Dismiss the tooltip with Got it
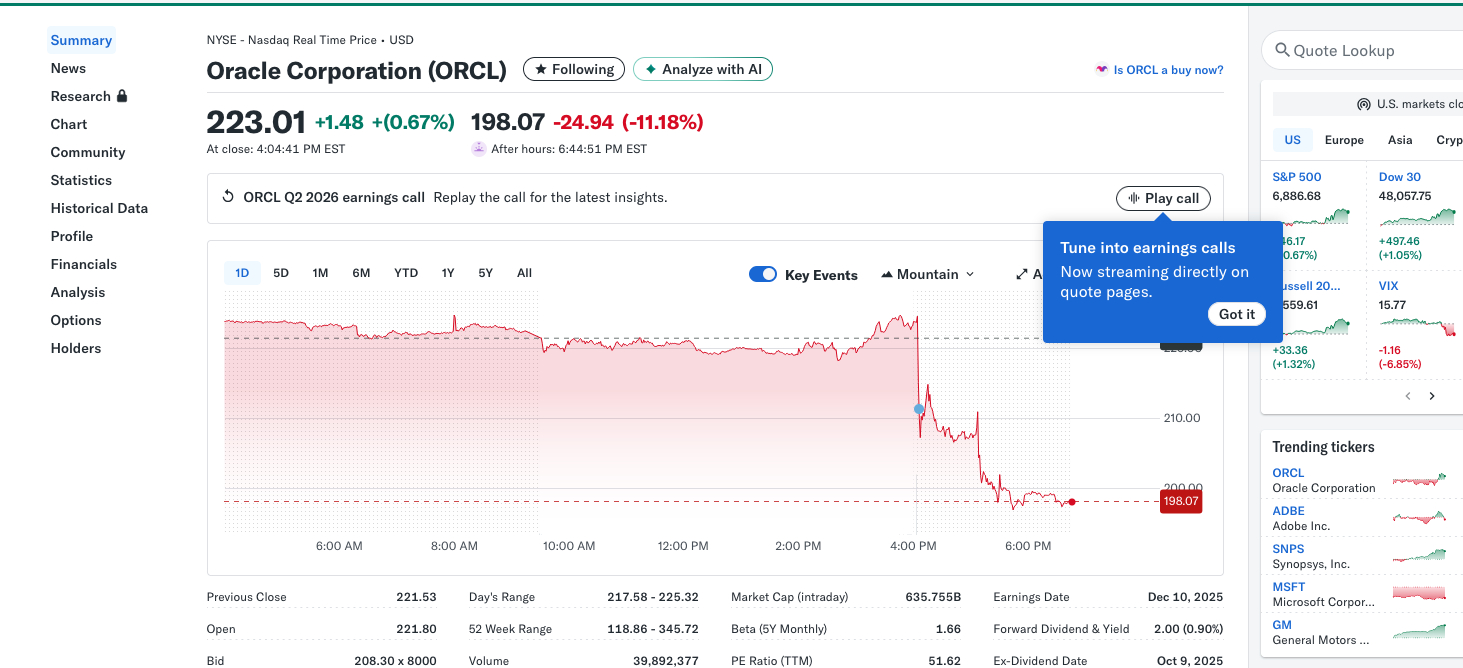 point(1236,314)
